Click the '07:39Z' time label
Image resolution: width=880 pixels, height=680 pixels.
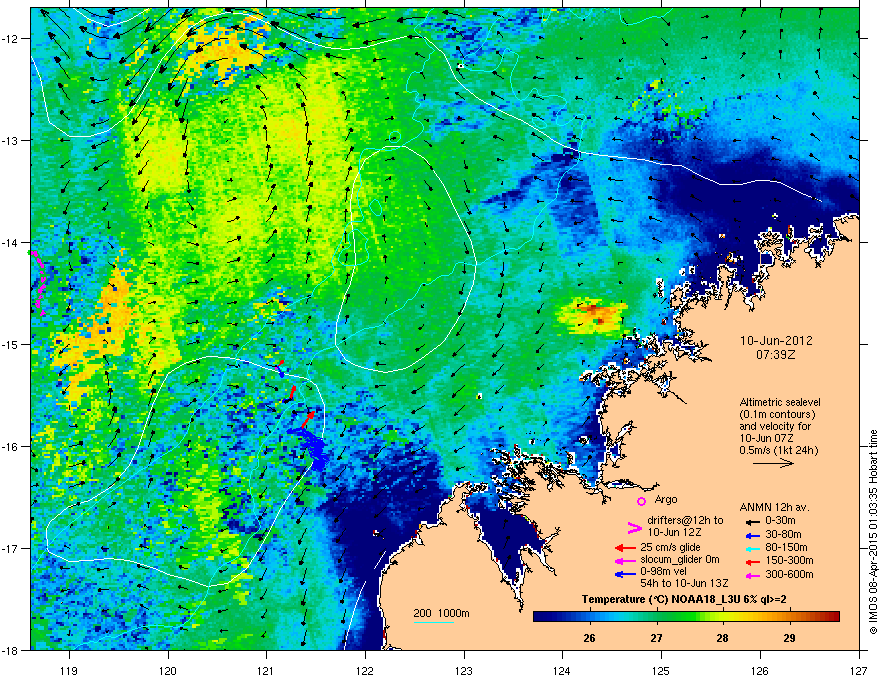coord(776,355)
